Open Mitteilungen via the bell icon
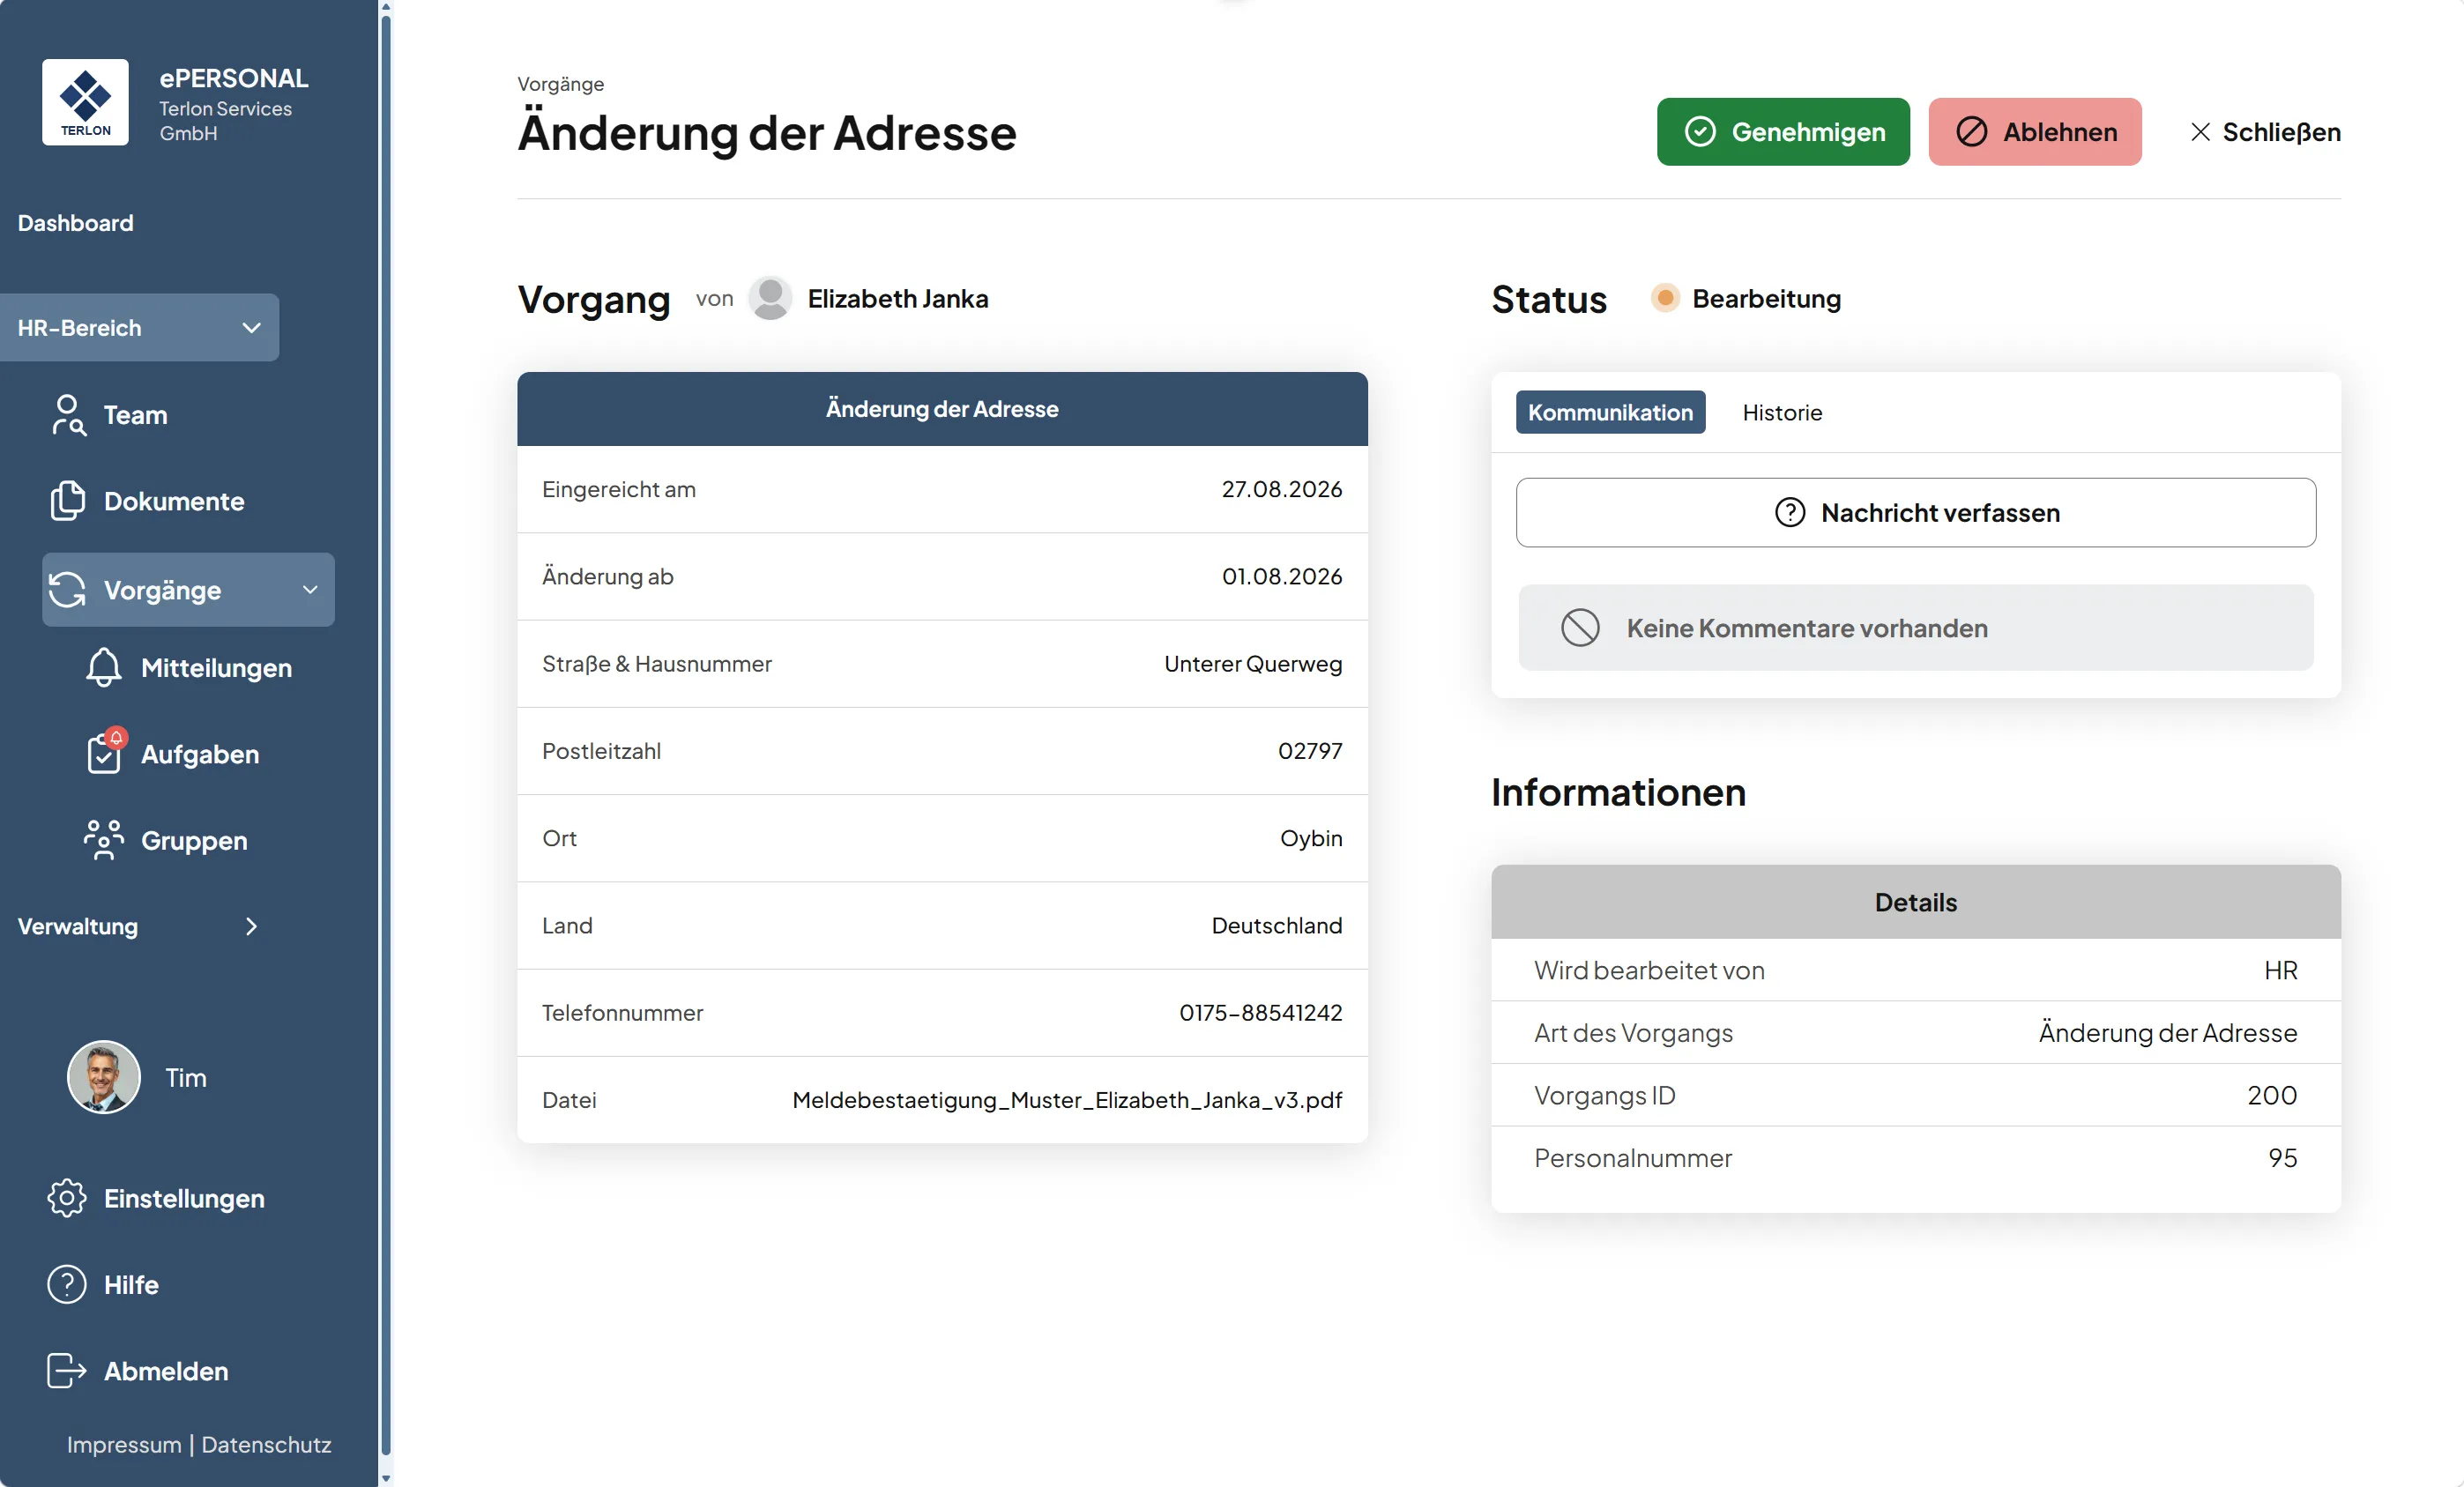Image resolution: width=2464 pixels, height=1487 pixels. coord(104,667)
